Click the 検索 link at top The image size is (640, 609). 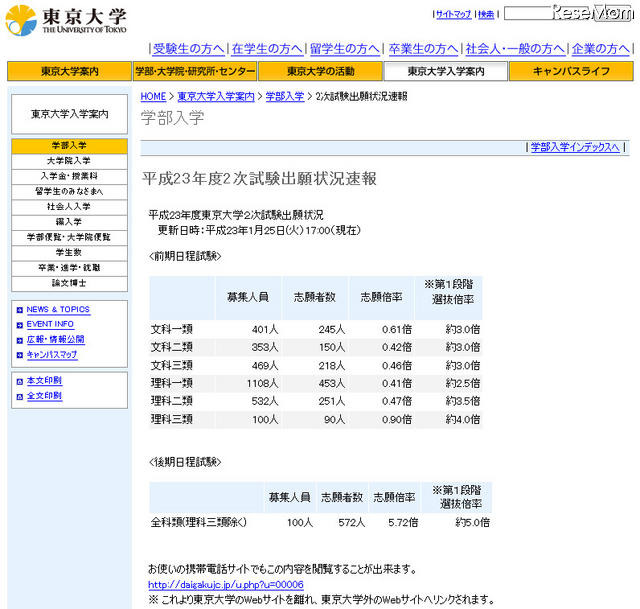pos(486,14)
